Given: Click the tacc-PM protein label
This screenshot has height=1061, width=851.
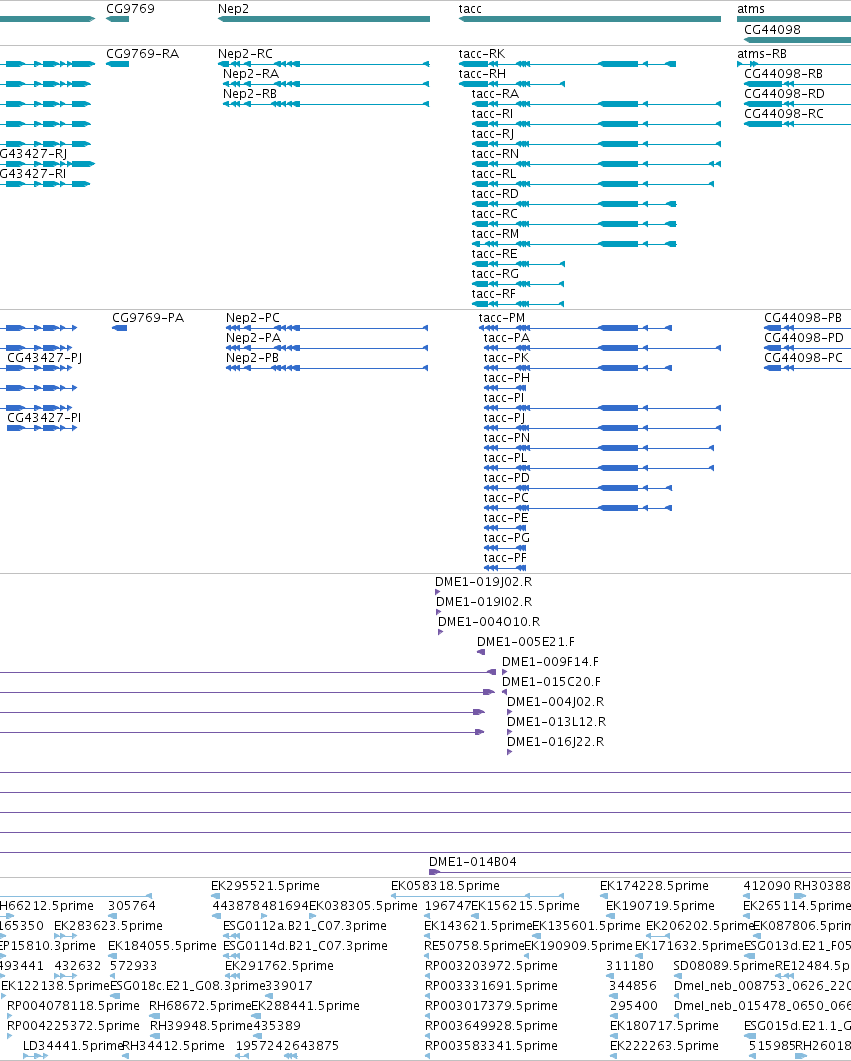Looking at the screenshot, I should click(502, 317).
